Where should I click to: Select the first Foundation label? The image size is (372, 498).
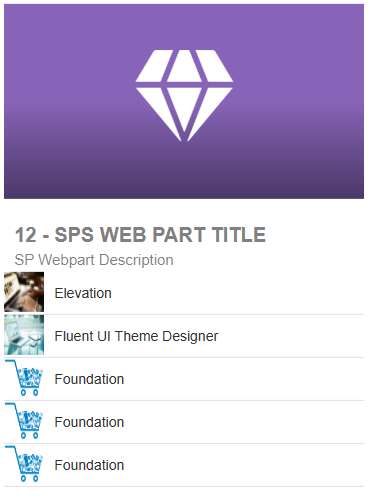pyautogui.click(x=89, y=379)
